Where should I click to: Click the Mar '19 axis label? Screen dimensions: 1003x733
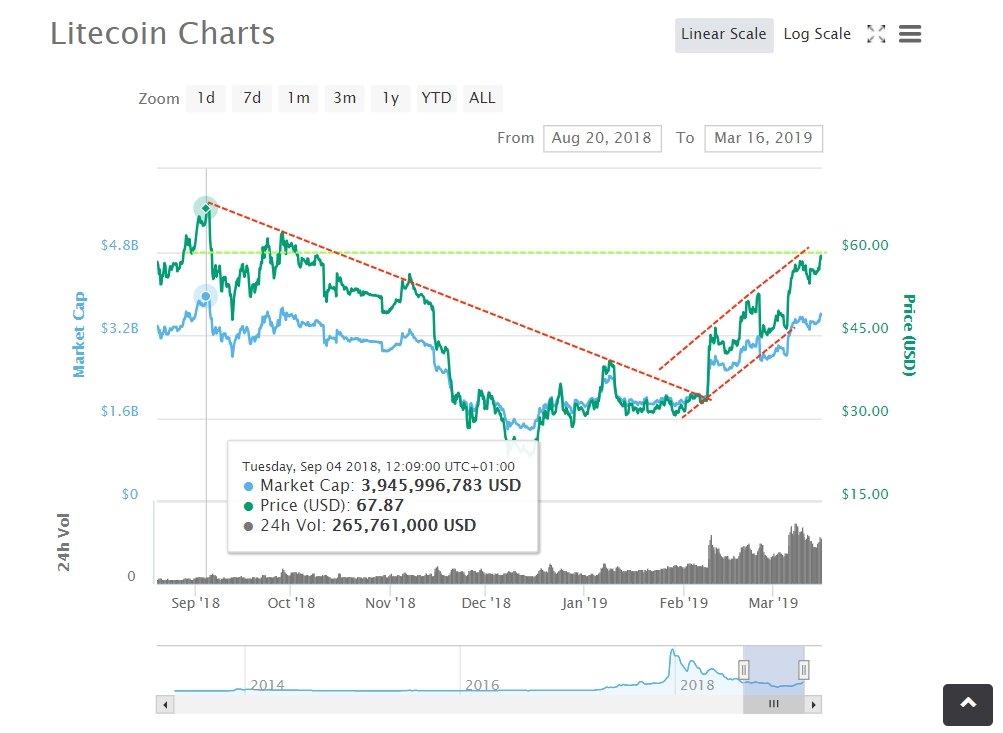[773, 603]
